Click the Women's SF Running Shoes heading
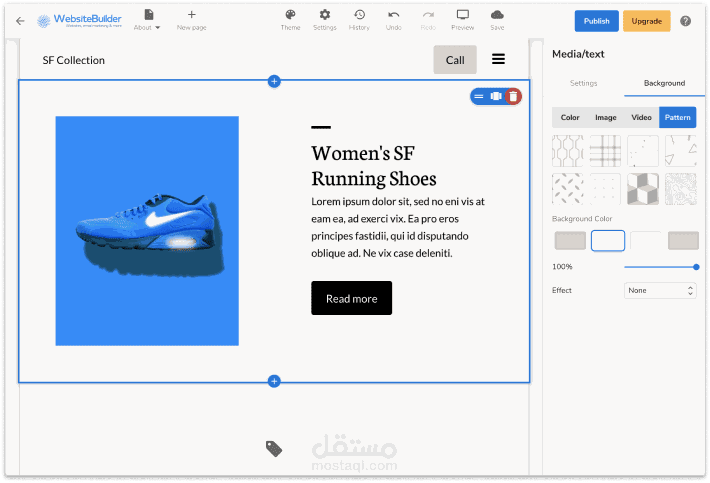Image resolution: width=710 pixels, height=483 pixels. 374,166
